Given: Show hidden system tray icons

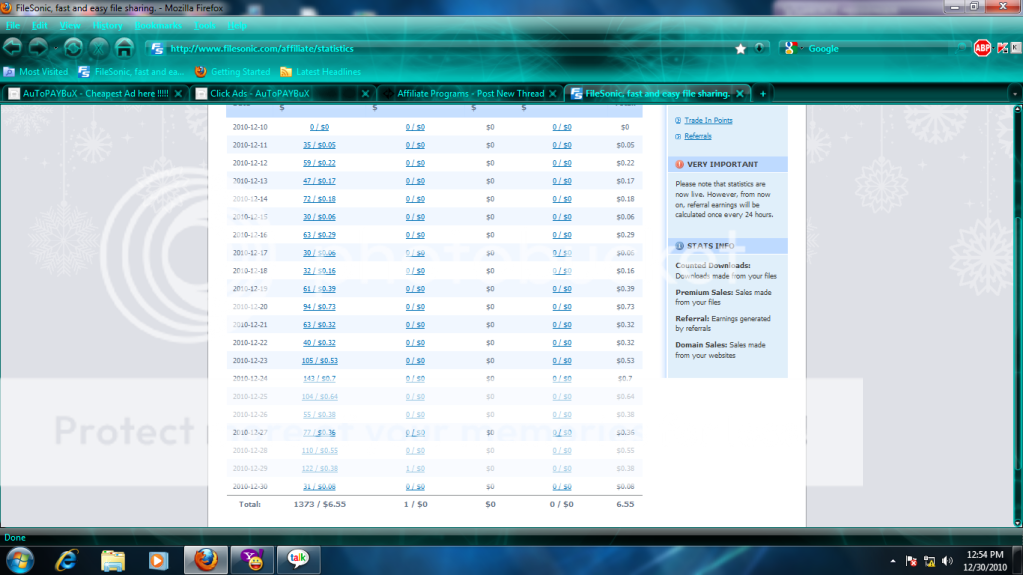Looking at the screenshot, I should pyautogui.click(x=892, y=561).
